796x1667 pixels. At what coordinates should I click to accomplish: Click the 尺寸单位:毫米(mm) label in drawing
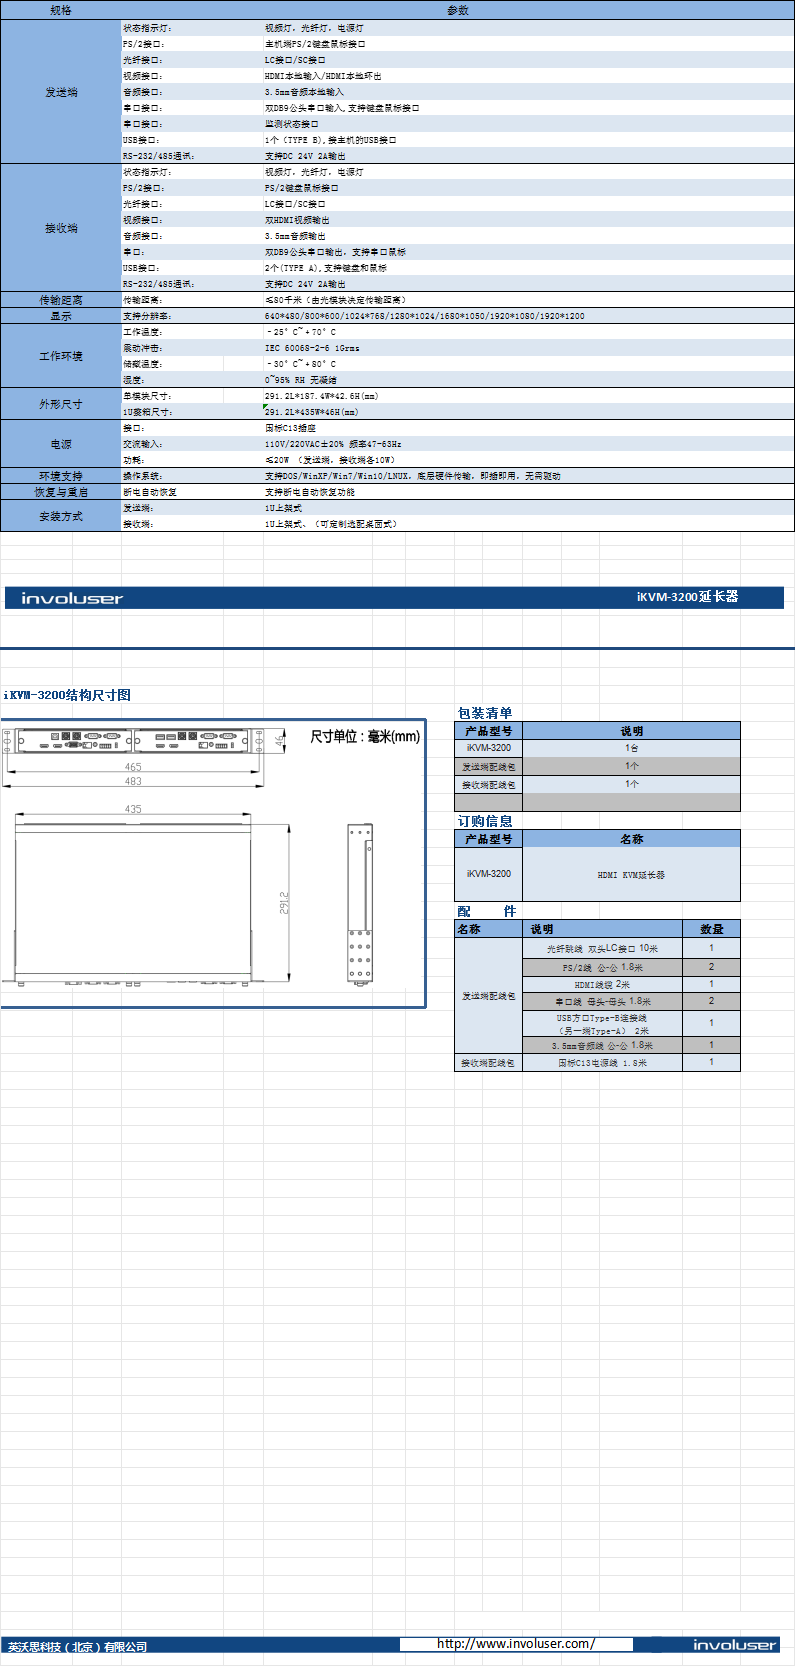(365, 737)
